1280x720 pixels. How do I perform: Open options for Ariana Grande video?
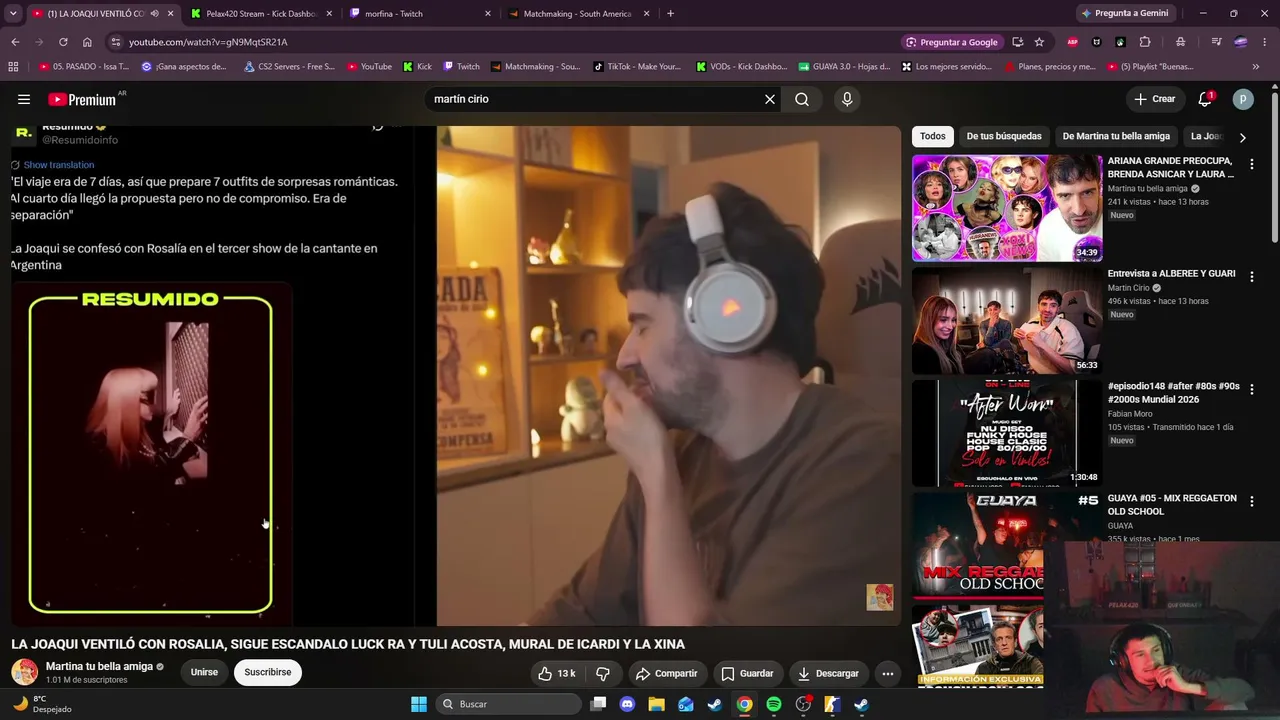tap(1252, 164)
